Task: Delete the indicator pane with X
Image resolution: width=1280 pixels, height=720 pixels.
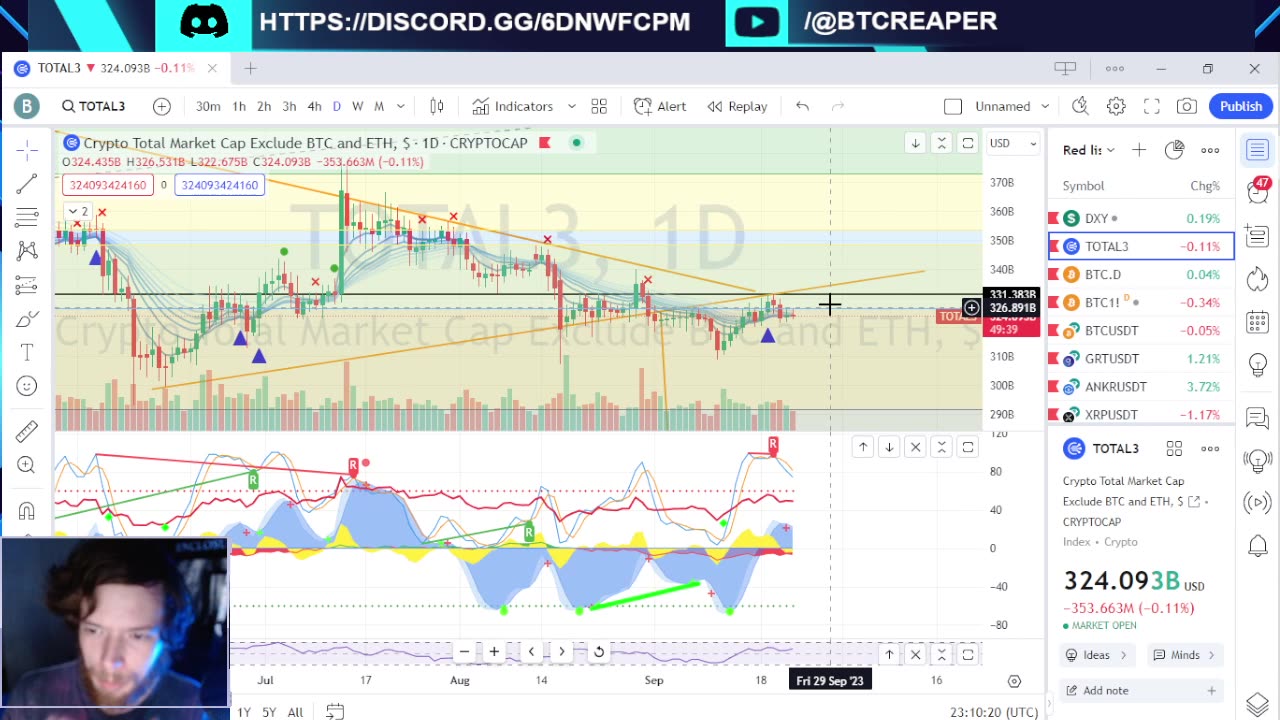Action: [x=915, y=447]
